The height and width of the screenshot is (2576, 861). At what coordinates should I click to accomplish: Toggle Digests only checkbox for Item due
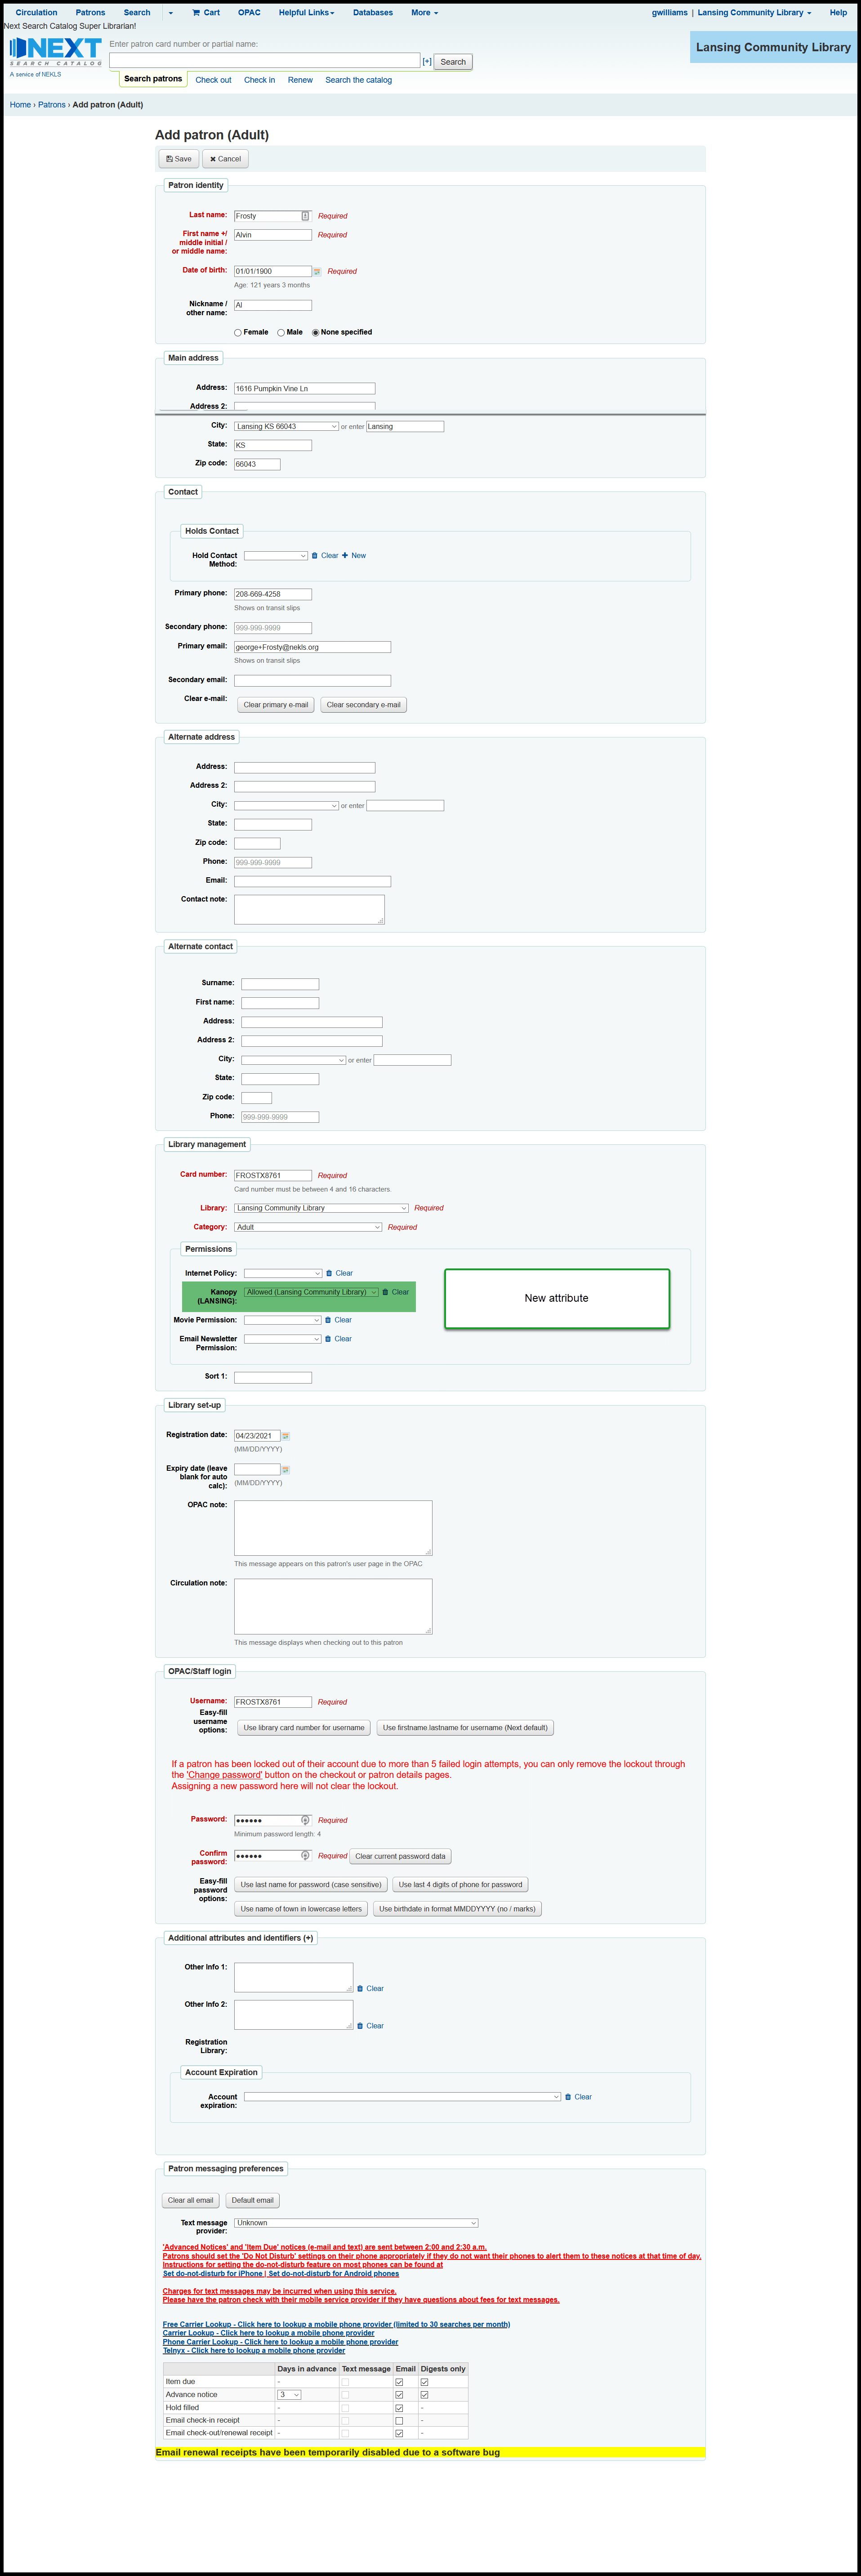[424, 2382]
